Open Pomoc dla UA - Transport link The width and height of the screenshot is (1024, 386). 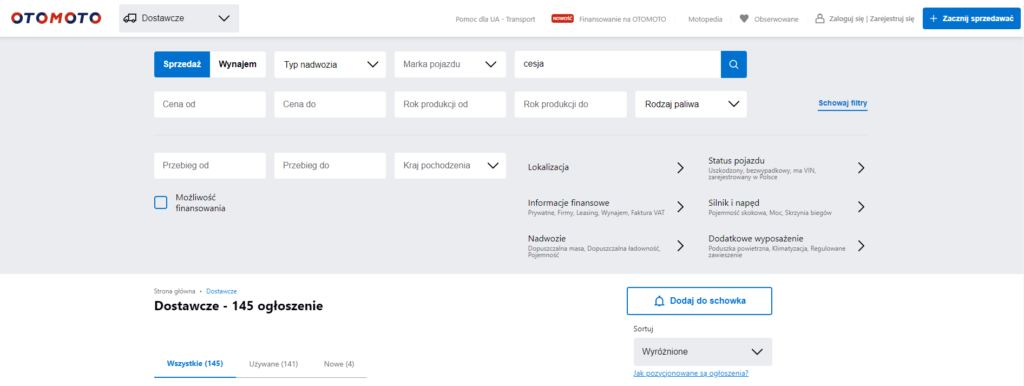pyautogui.click(x=495, y=20)
